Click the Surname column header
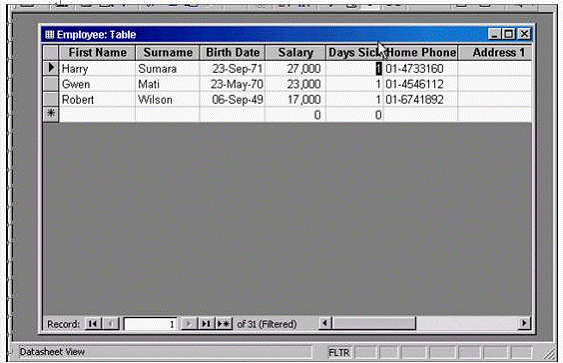This screenshot has height=363, width=563. click(x=168, y=53)
